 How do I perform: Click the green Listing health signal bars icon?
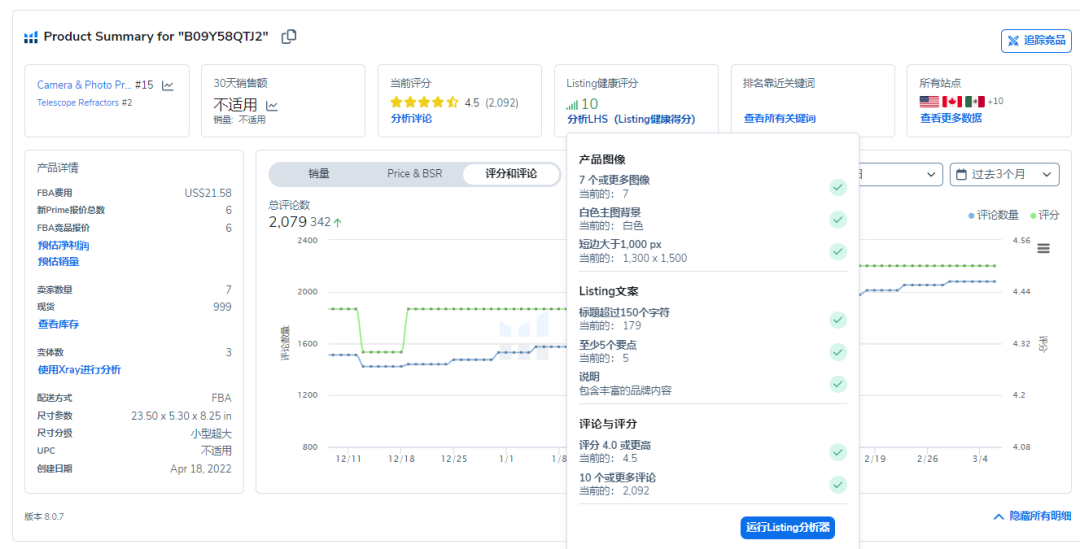(572, 104)
